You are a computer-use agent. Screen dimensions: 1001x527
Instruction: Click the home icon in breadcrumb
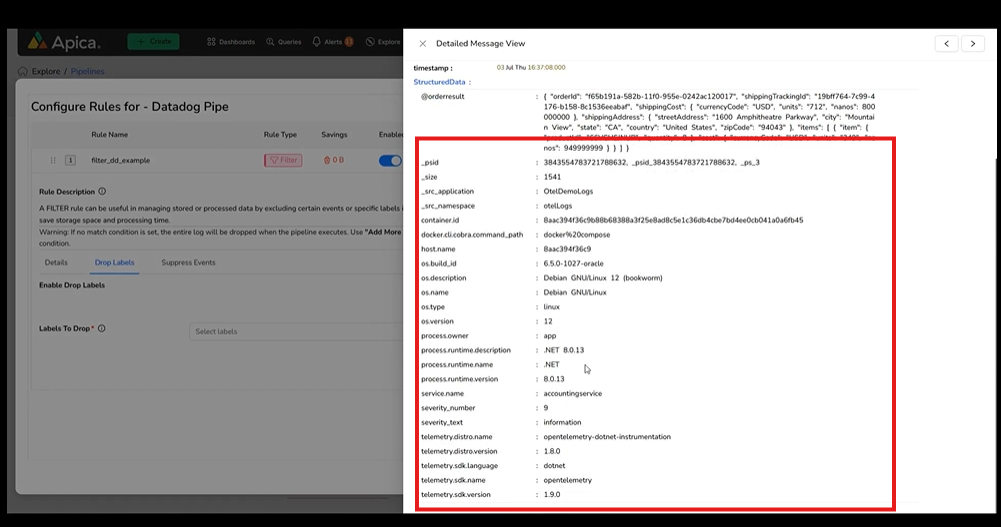tap(23, 72)
